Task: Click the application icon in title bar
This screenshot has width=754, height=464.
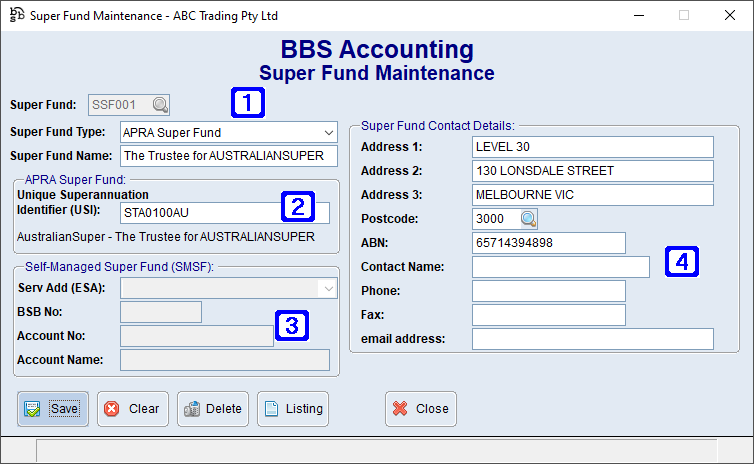Action: pyautogui.click(x=16, y=16)
